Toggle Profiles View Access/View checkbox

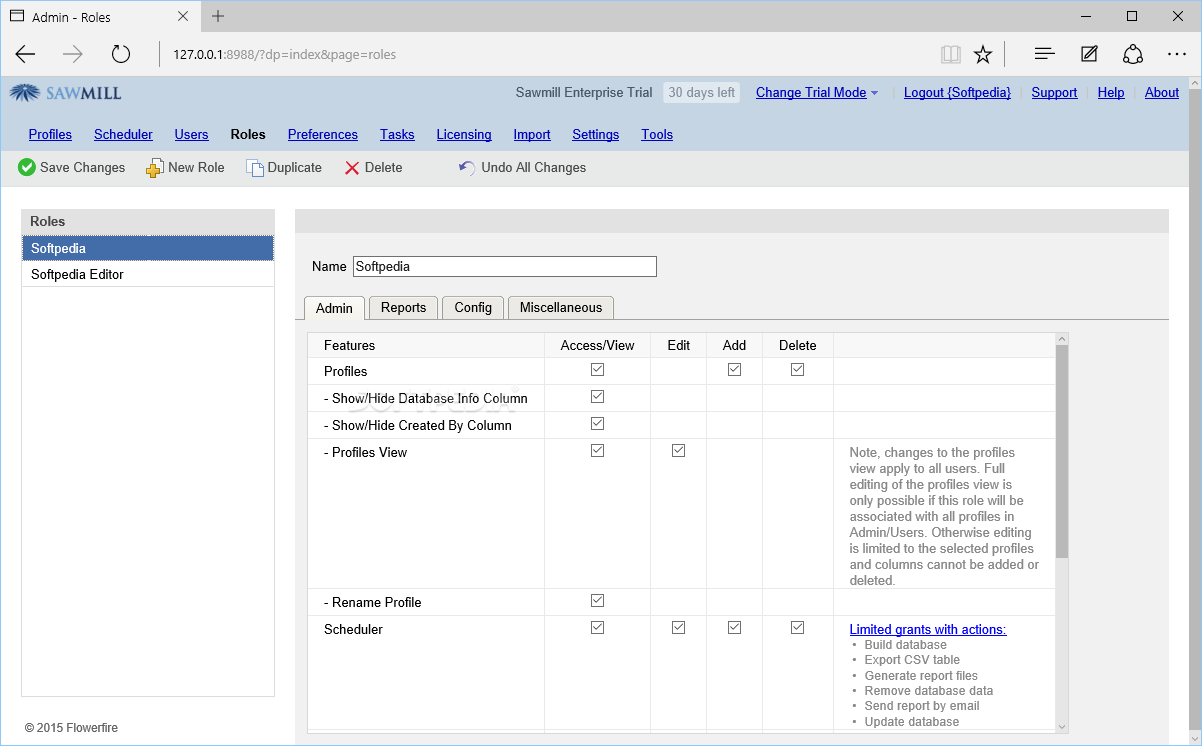pos(597,450)
